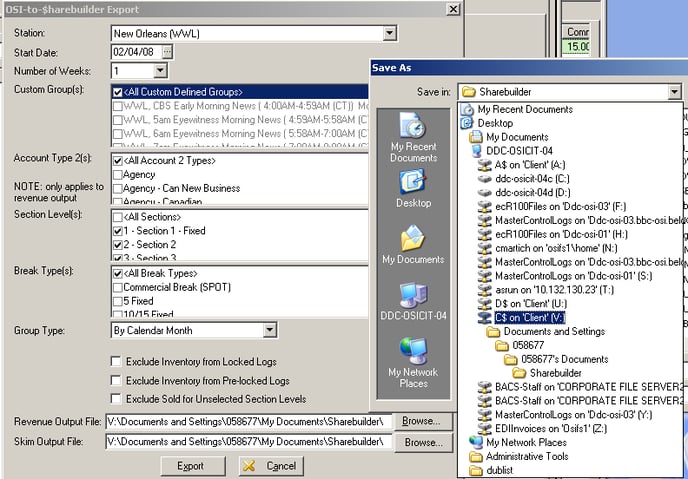Uncheck 2 - Section 2
Viewport: 688px width, 479px height.
(117, 245)
